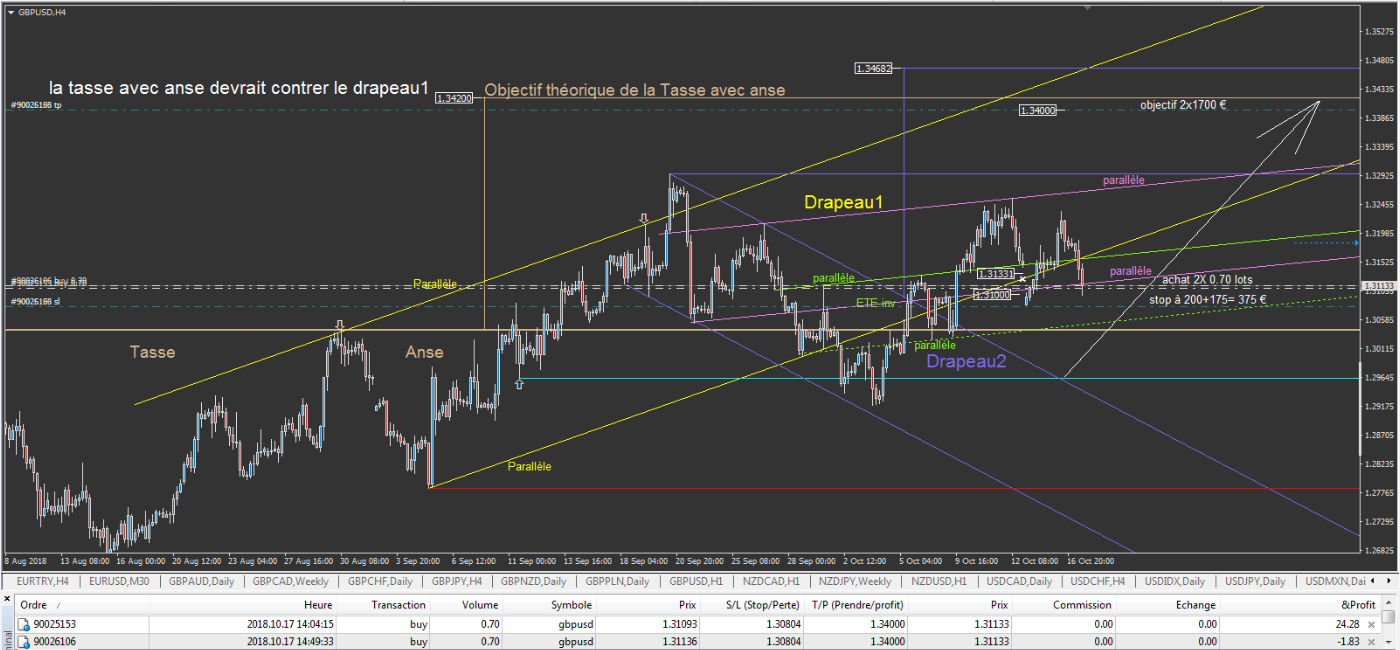Screen dimensions: 1400x650
Task: Select the NZDUSD,H1 chart tab
Action: [x=938, y=581]
